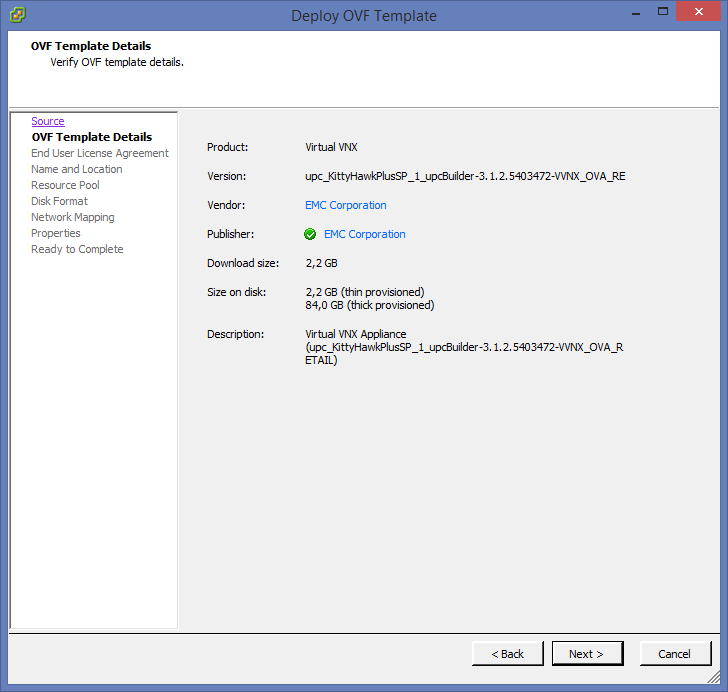This screenshot has width=728, height=692.
Task: Jump to the Name and Location step
Action: click(77, 169)
